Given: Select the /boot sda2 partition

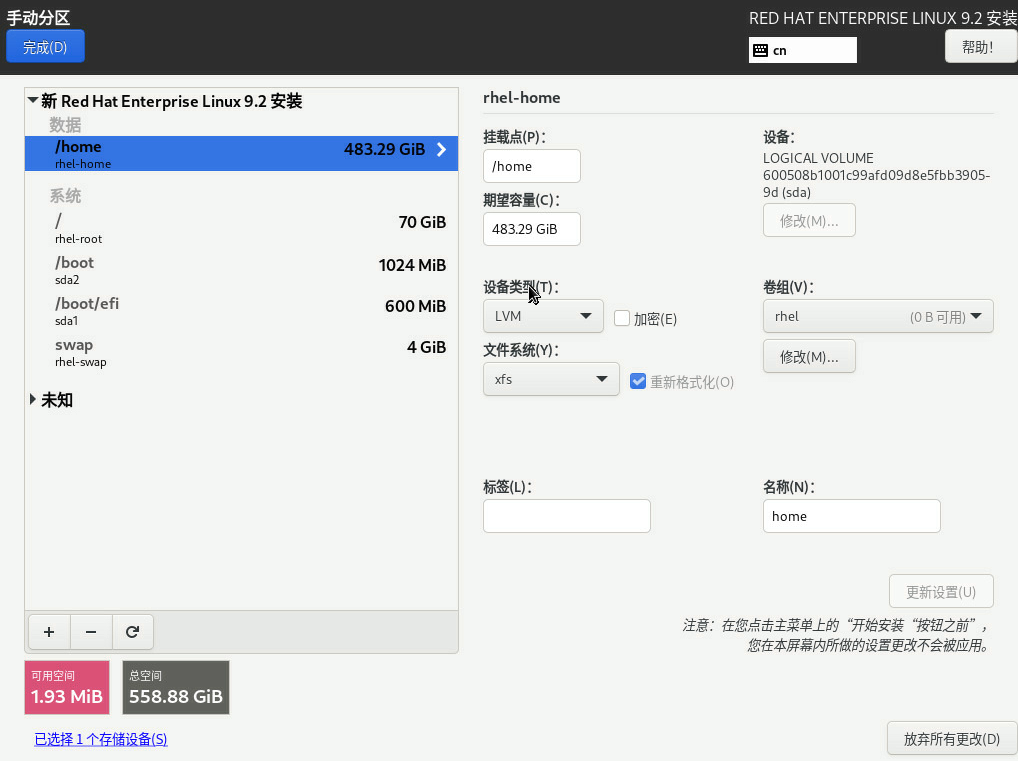Looking at the screenshot, I should point(240,270).
